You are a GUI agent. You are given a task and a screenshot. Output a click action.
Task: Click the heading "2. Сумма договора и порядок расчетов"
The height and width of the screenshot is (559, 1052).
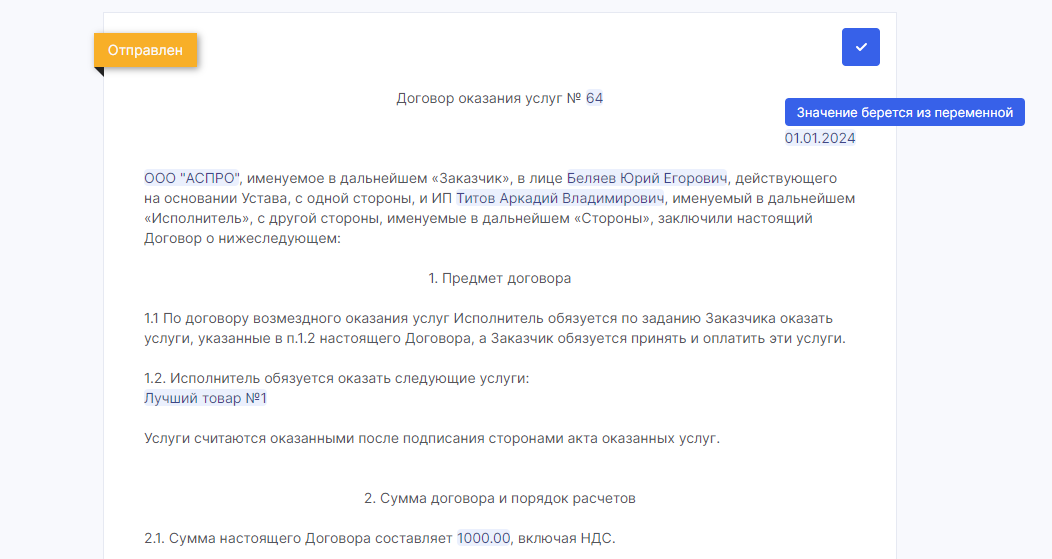[500, 499]
